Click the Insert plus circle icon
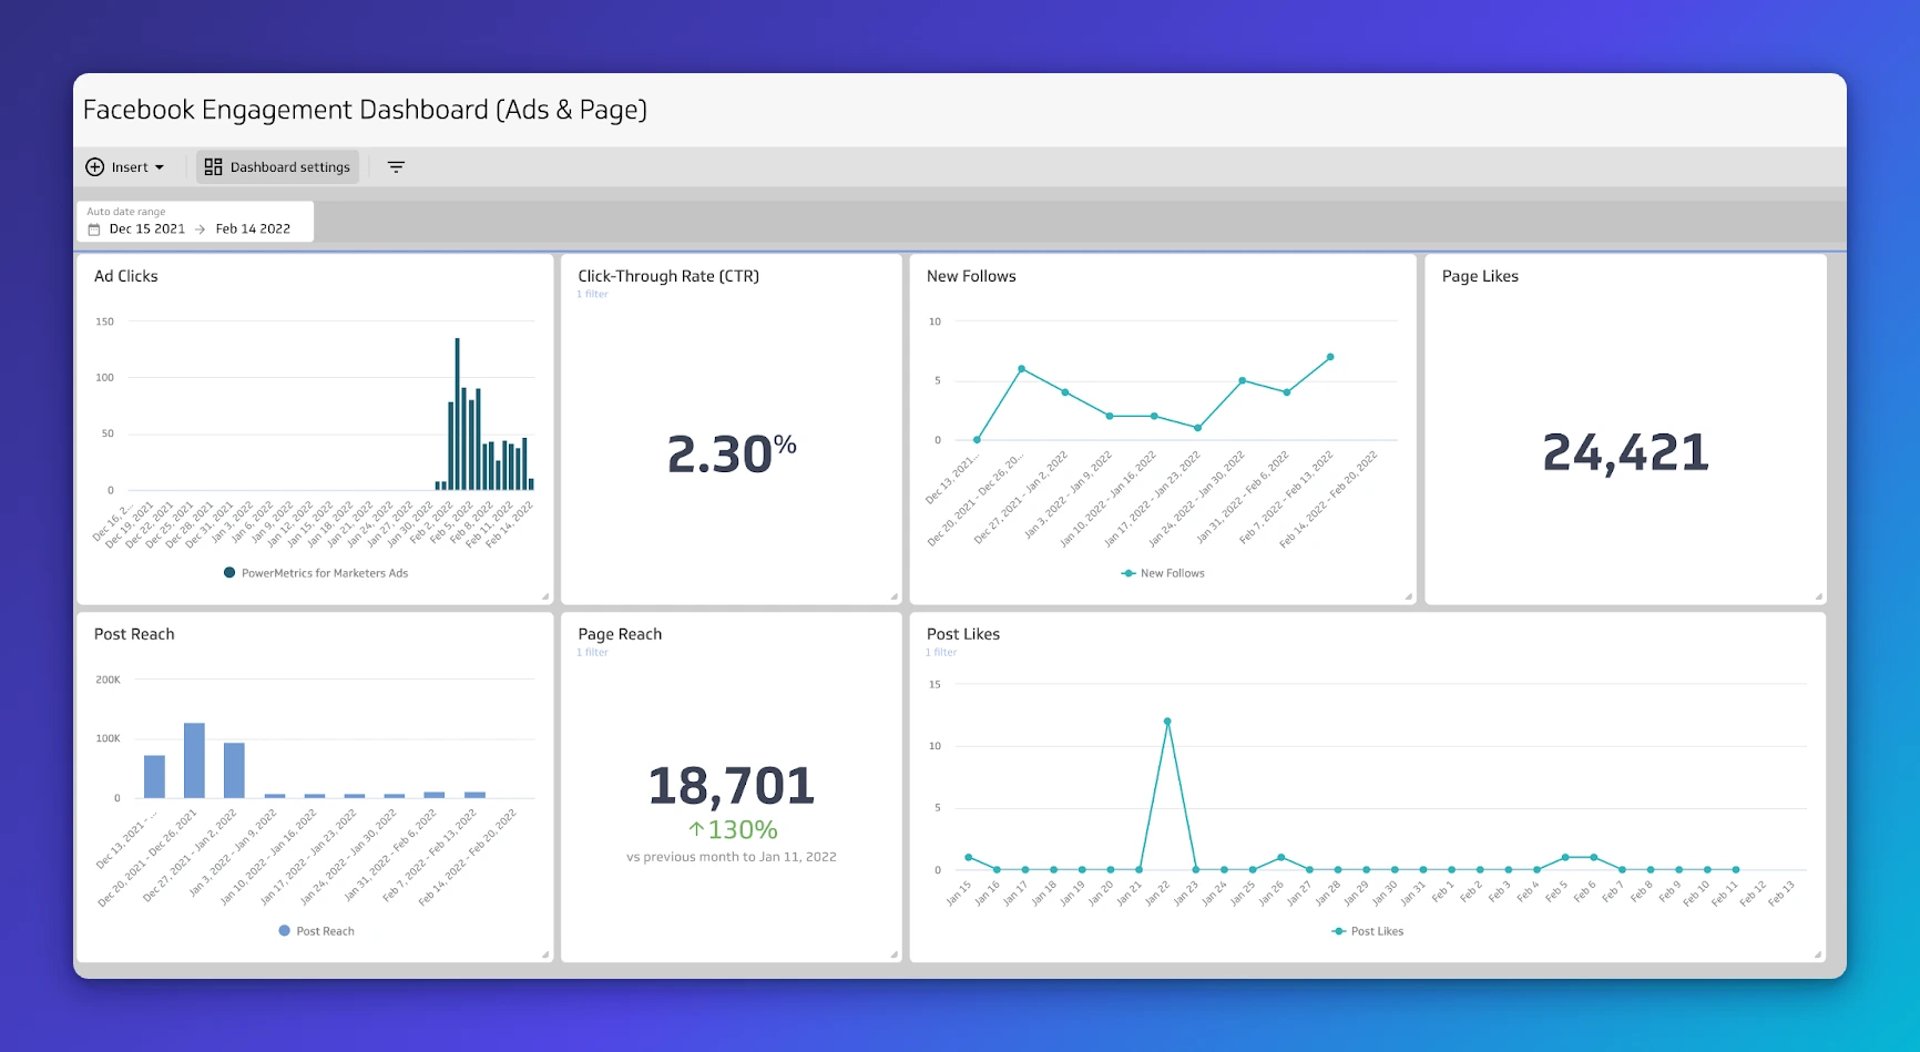This screenshot has height=1052, width=1920. click(x=95, y=167)
